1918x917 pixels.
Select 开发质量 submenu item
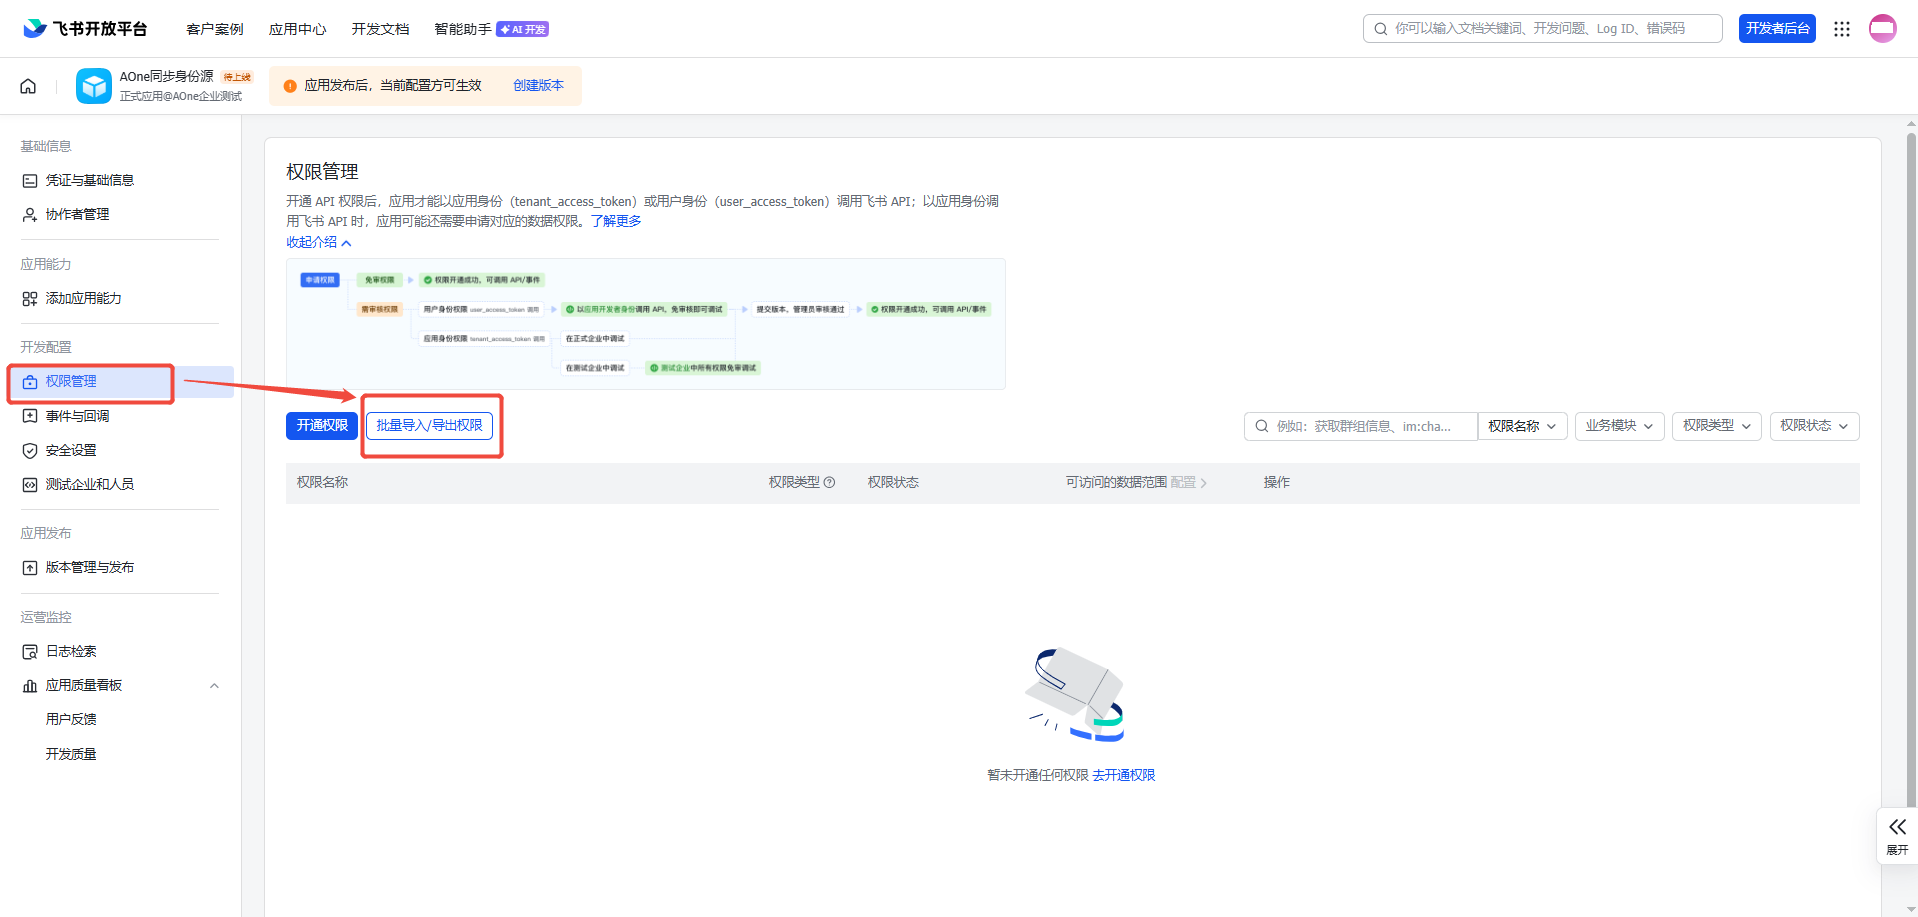pos(71,754)
